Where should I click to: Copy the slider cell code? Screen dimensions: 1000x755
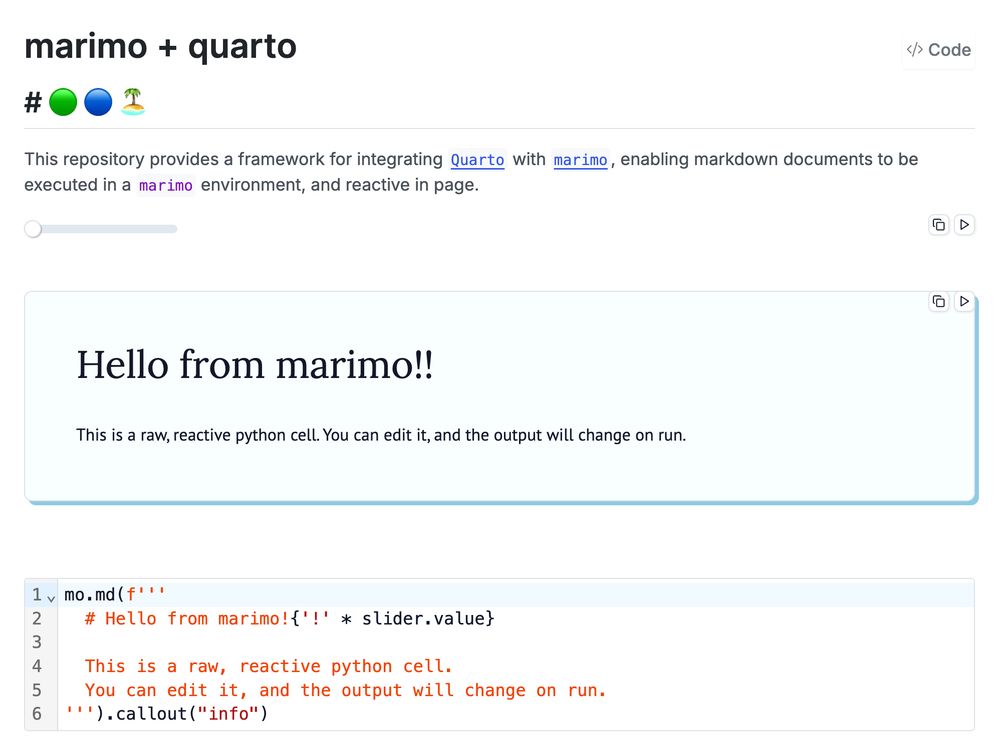coord(939,225)
